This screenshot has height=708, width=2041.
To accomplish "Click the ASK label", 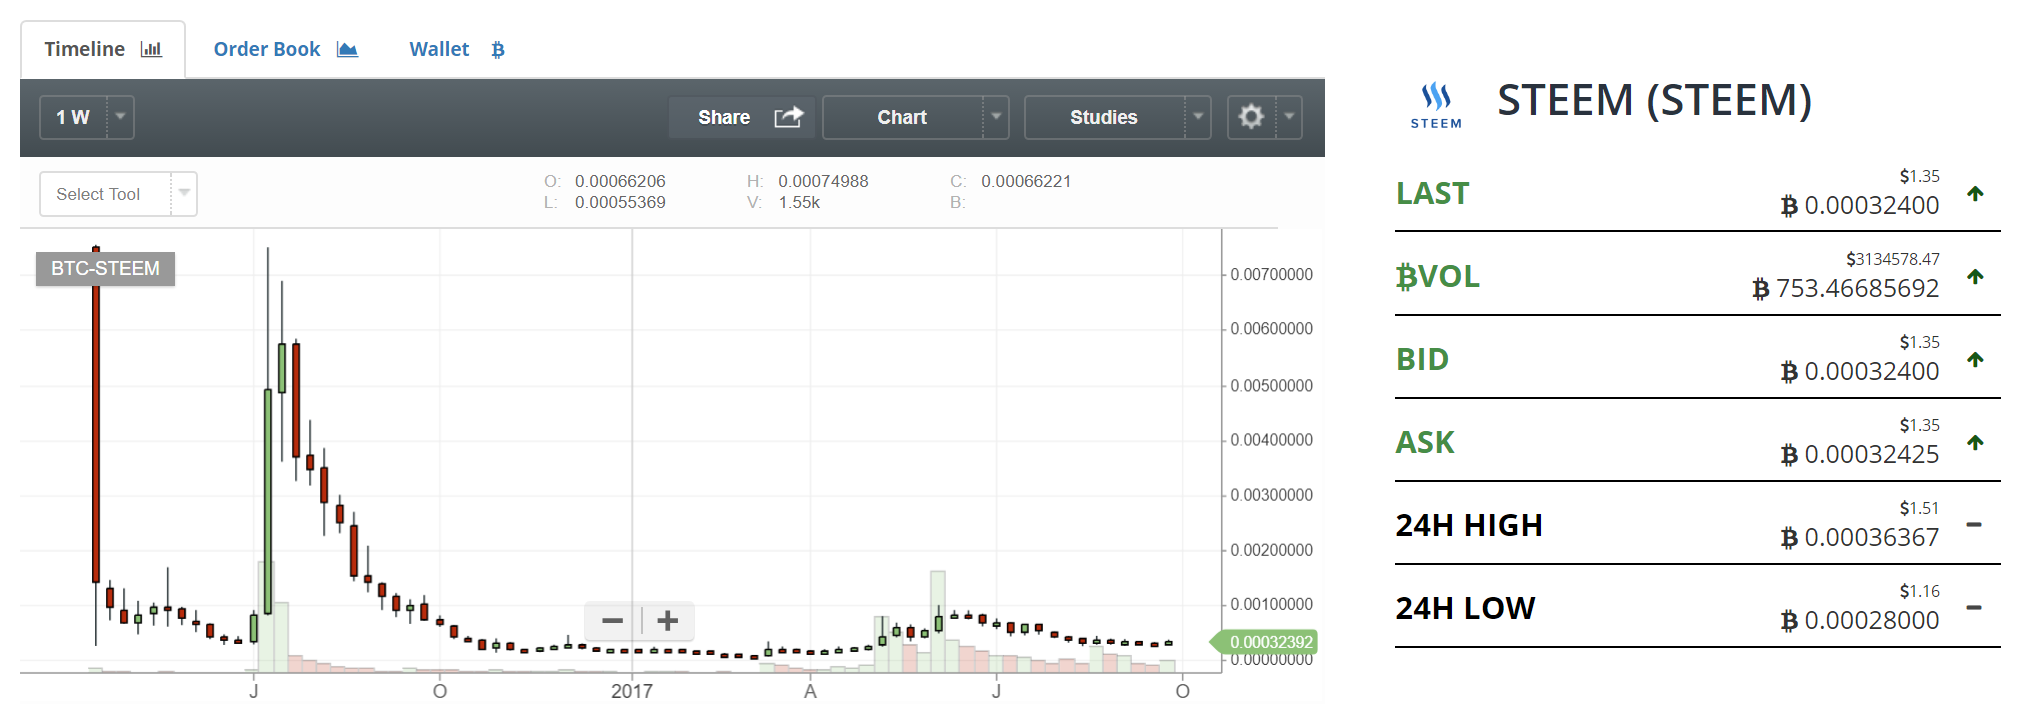I will point(1425,442).
